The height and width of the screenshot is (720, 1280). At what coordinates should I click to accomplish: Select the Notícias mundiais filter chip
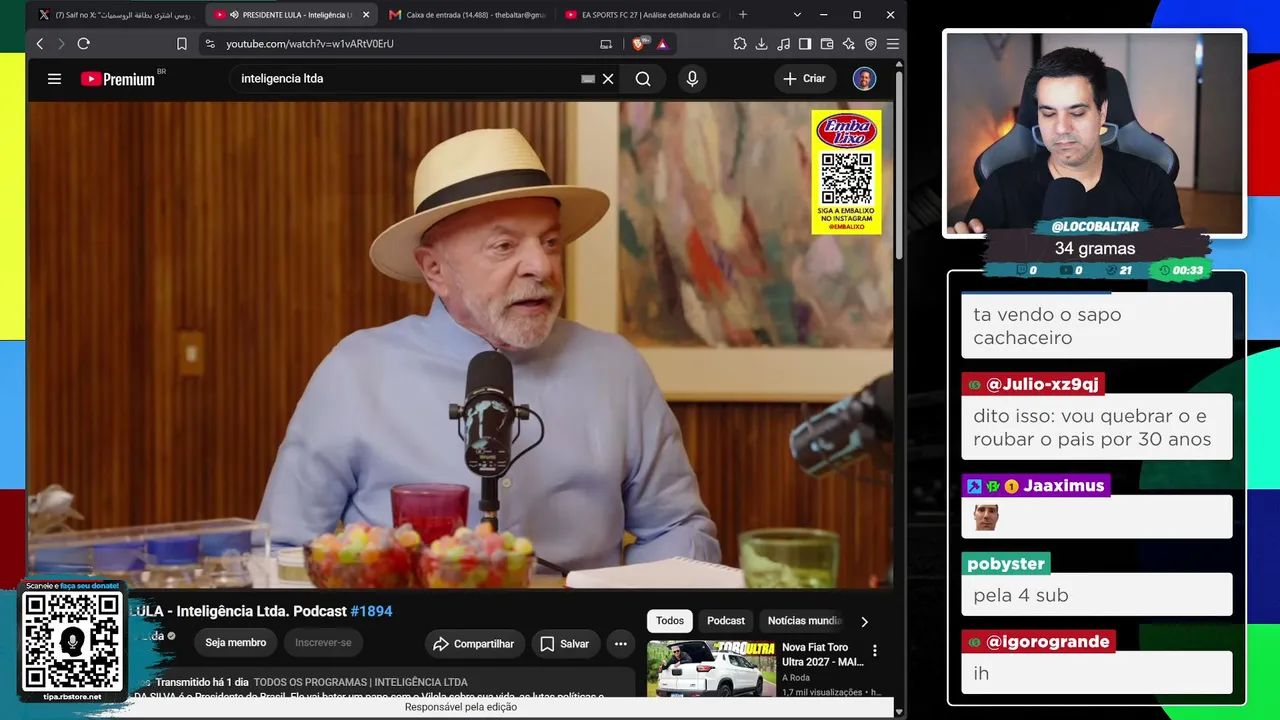(x=805, y=621)
